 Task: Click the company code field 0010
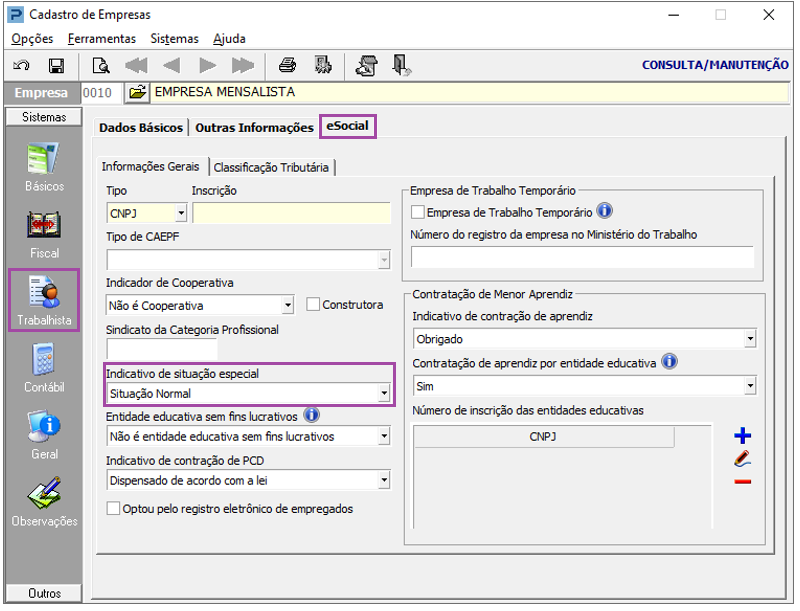point(101,93)
